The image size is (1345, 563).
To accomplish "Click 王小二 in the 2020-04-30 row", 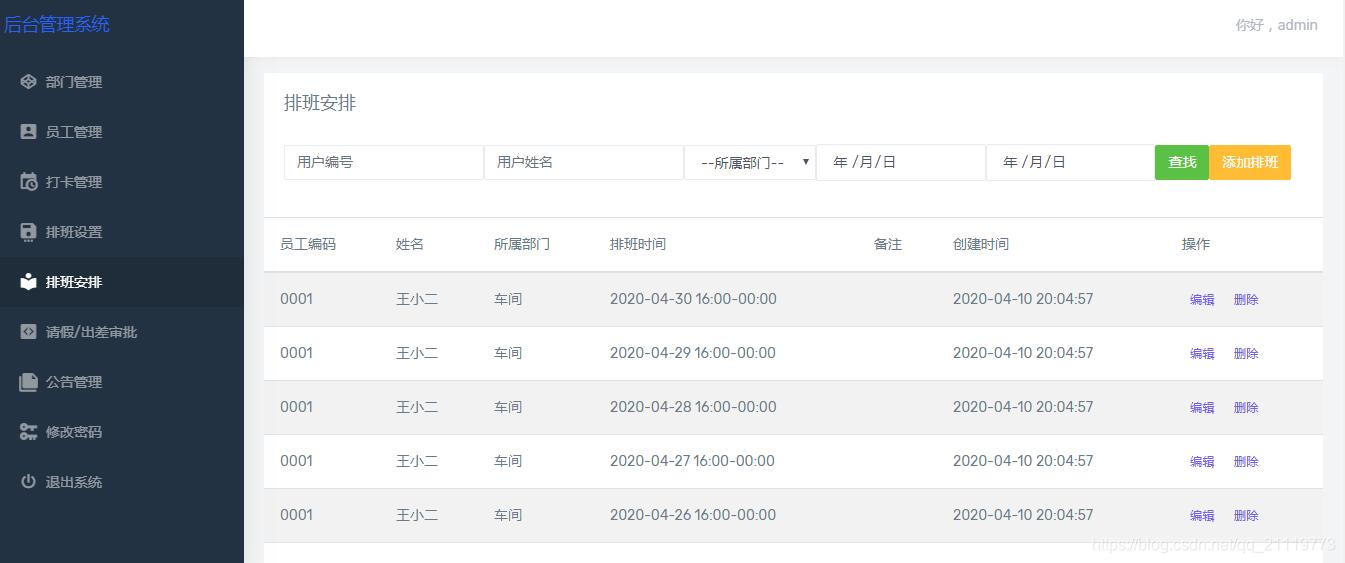I will 417,299.
